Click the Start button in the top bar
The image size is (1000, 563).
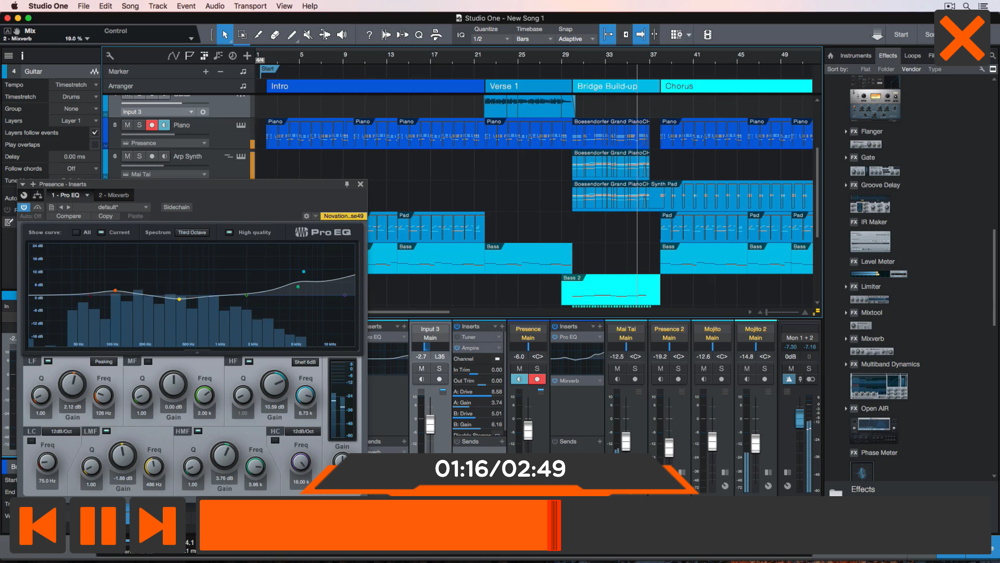[x=901, y=34]
